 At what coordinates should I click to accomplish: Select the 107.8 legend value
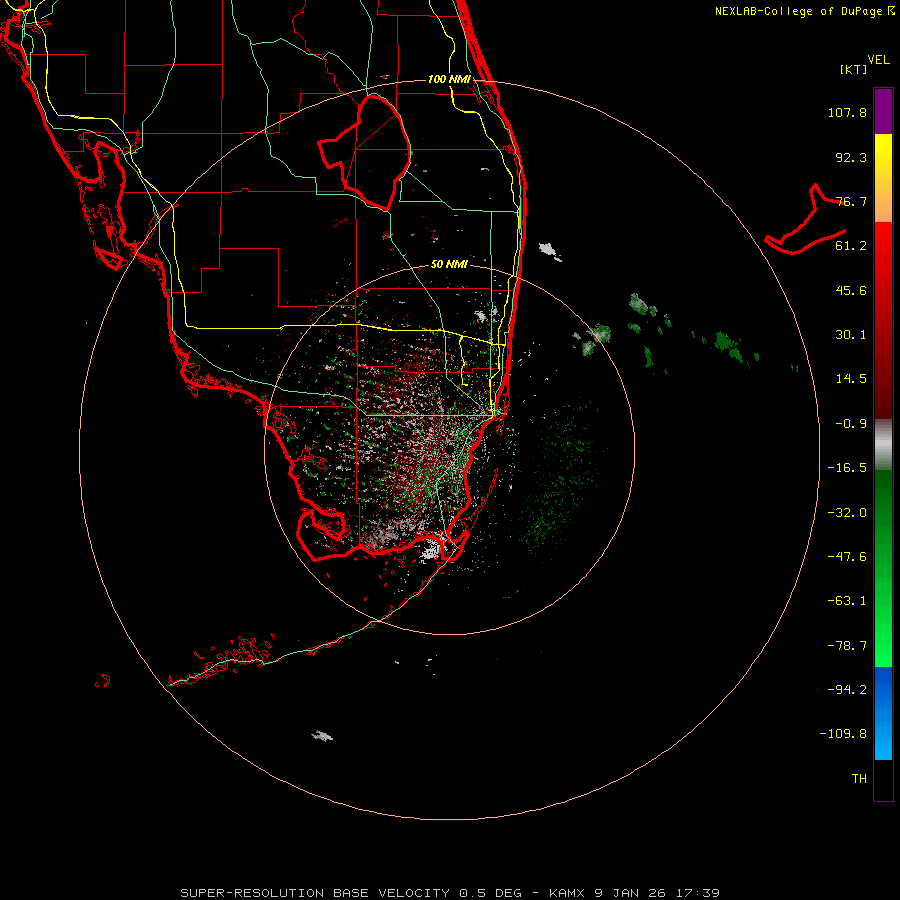tap(847, 112)
